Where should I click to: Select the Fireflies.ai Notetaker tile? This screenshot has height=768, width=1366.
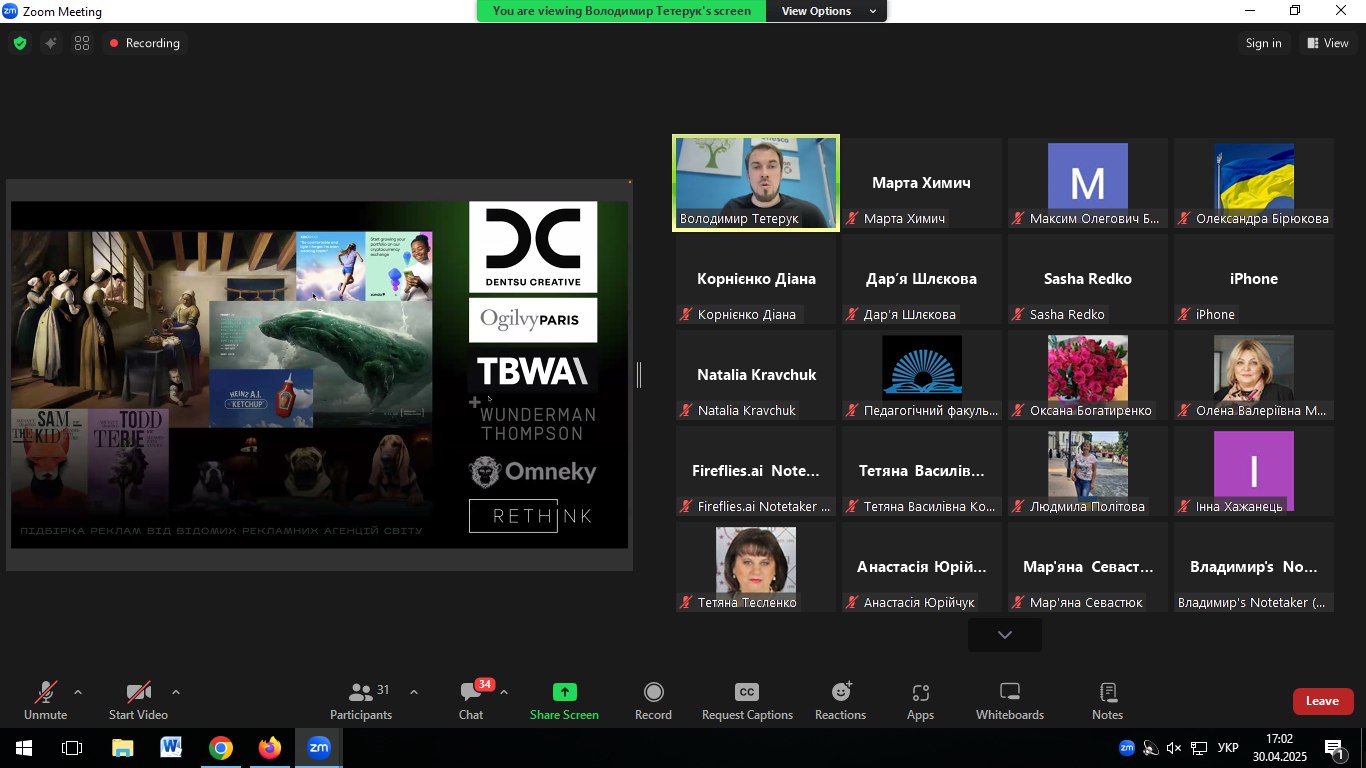[756, 471]
